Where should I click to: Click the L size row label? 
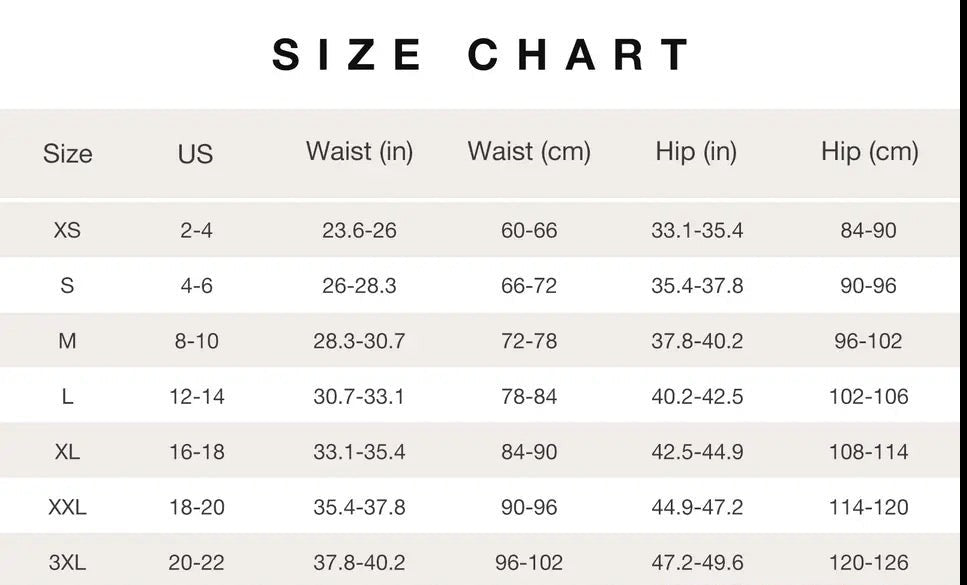click(x=67, y=396)
